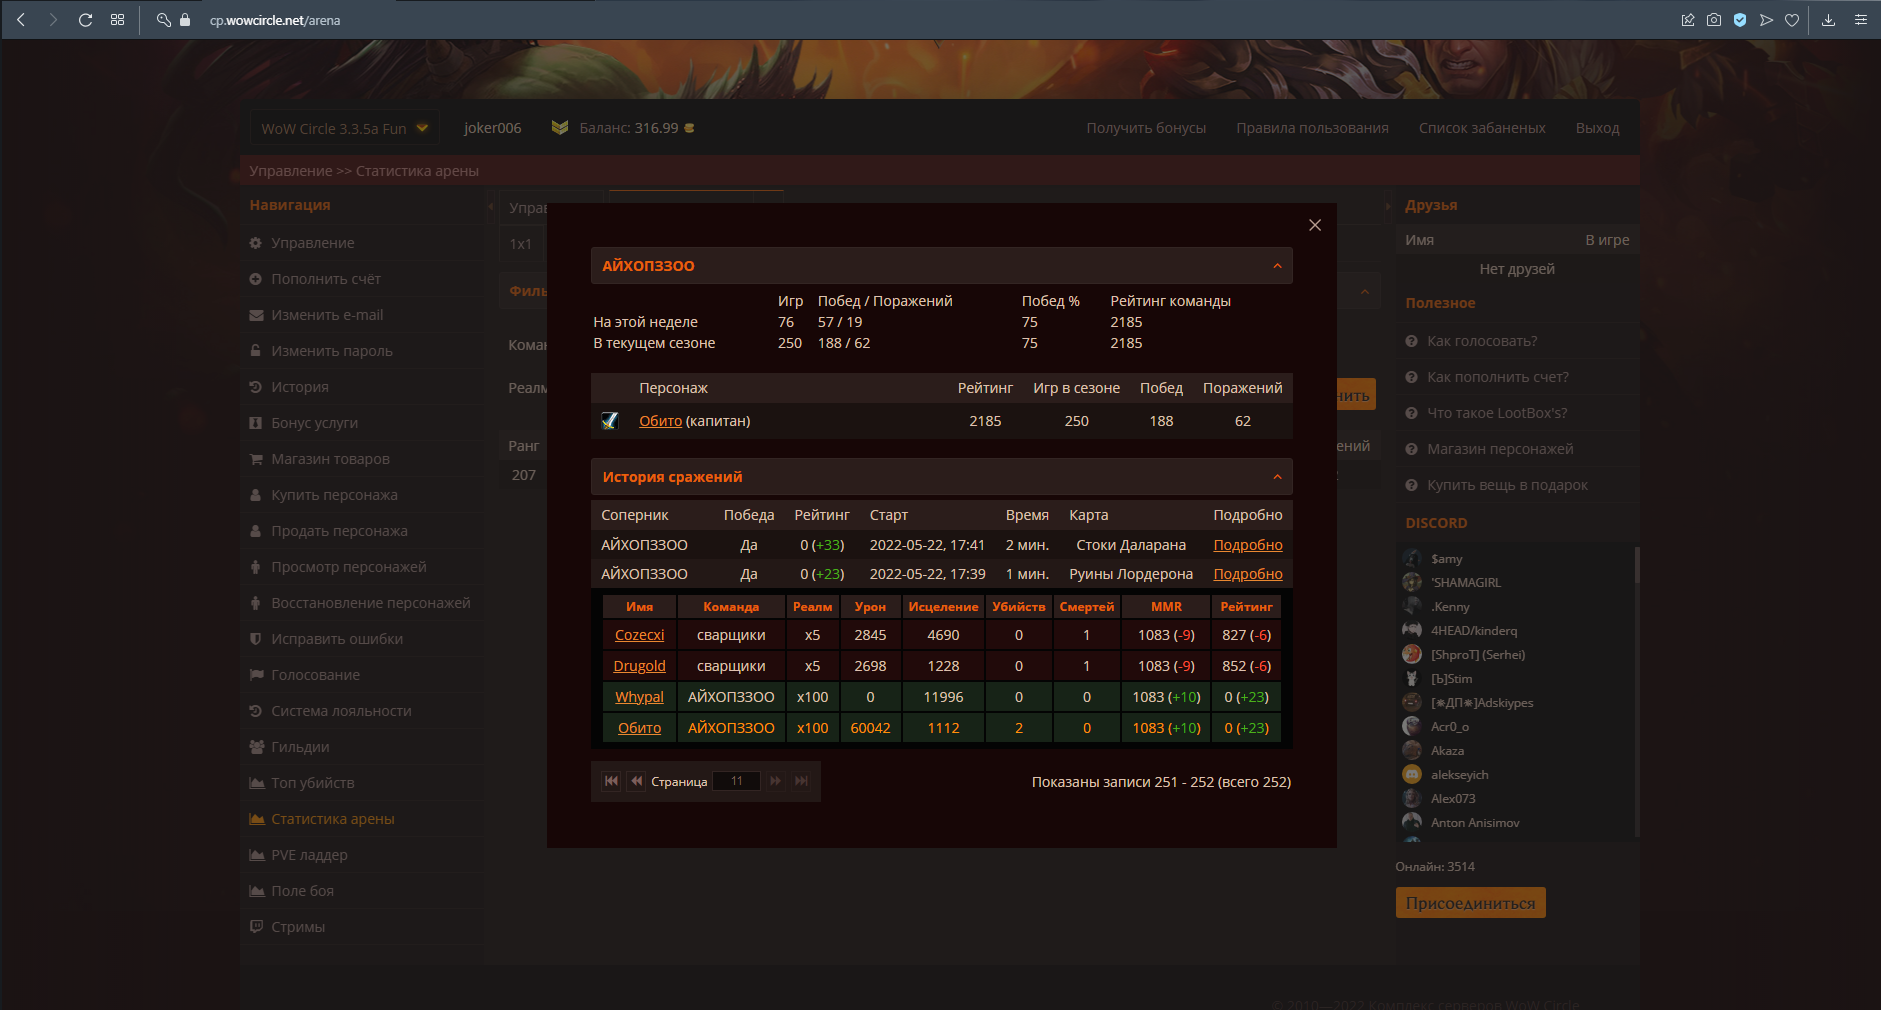Open Купить вещь в подарок link
Image resolution: width=1881 pixels, height=1010 pixels.
pyautogui.click(x=1507, y=485)
